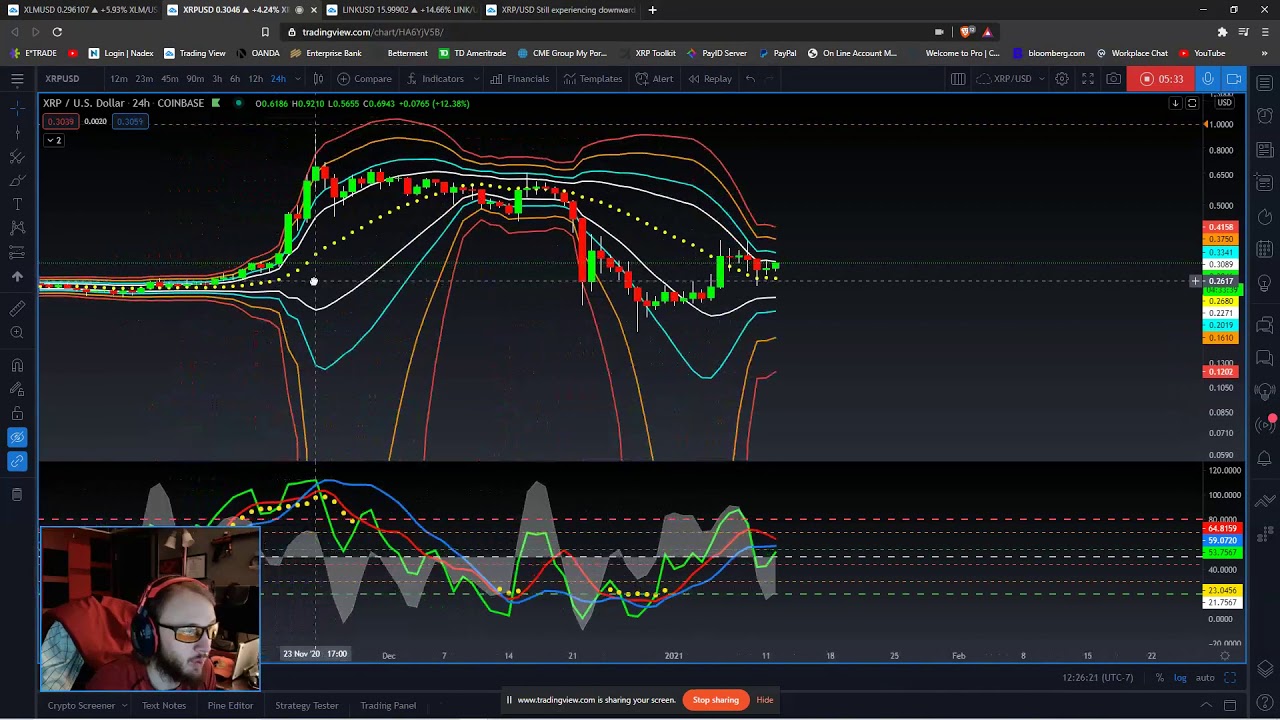
Task: Open the Financials menu
Action: point(520,79)
